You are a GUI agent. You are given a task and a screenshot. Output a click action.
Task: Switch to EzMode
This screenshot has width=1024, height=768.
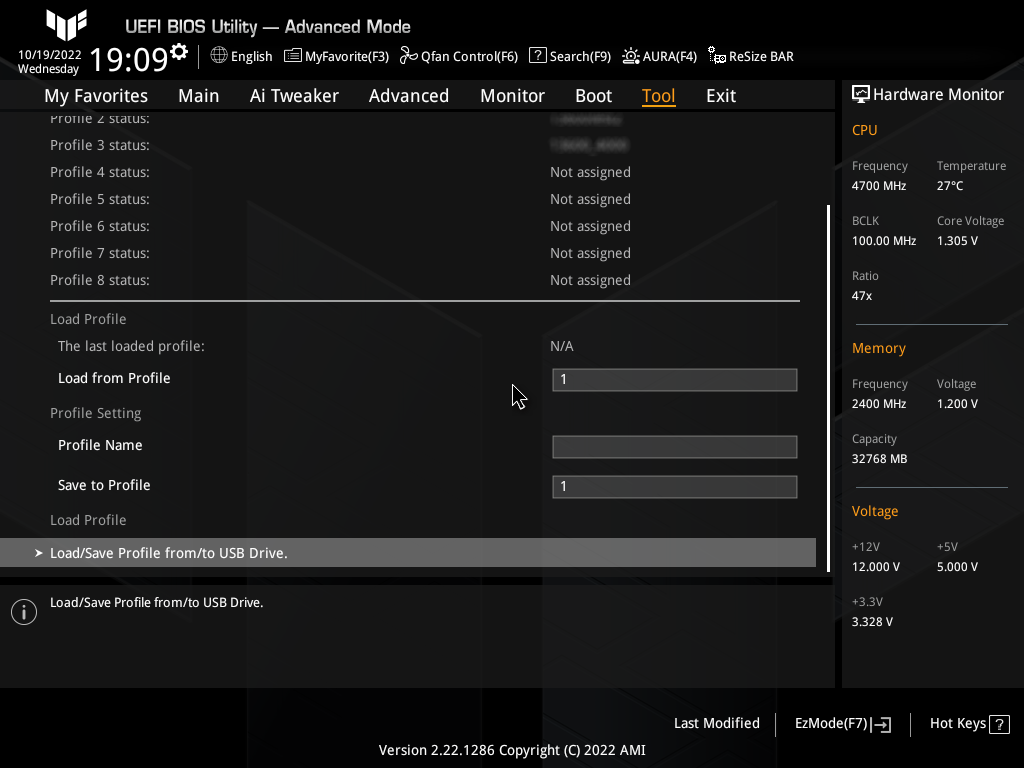tap(841, 723)
